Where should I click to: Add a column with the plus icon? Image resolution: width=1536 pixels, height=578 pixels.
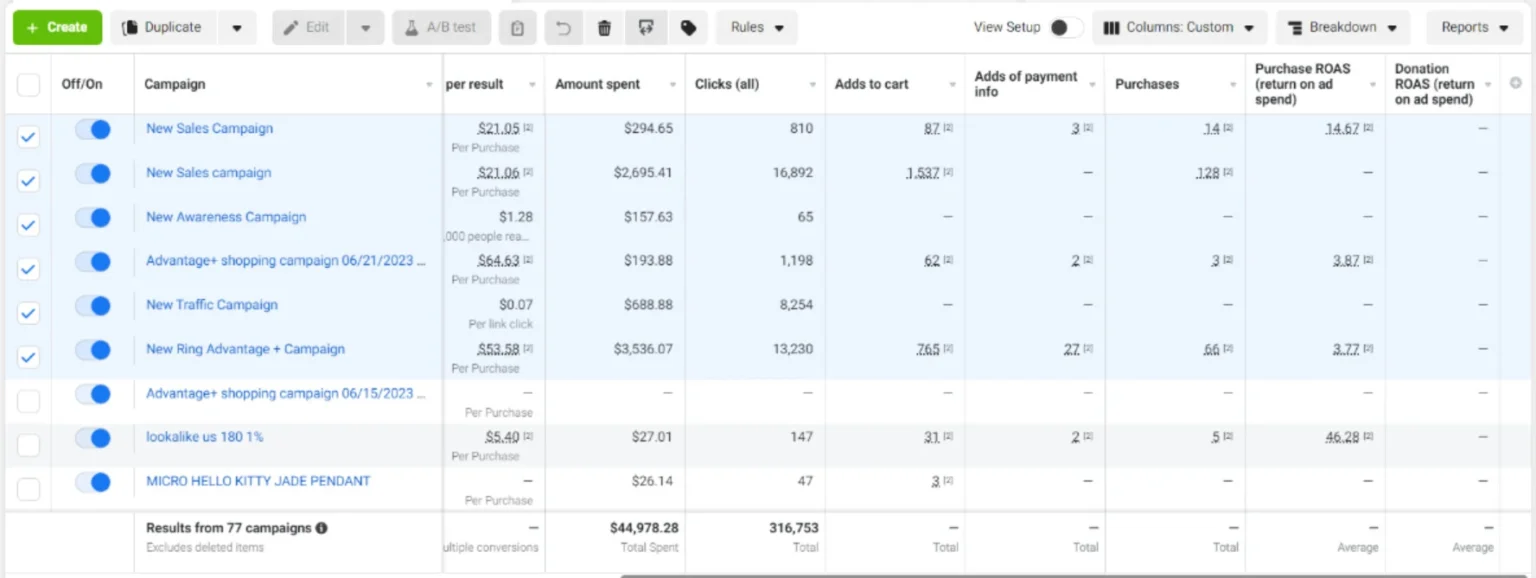[x=1516, y=84]
